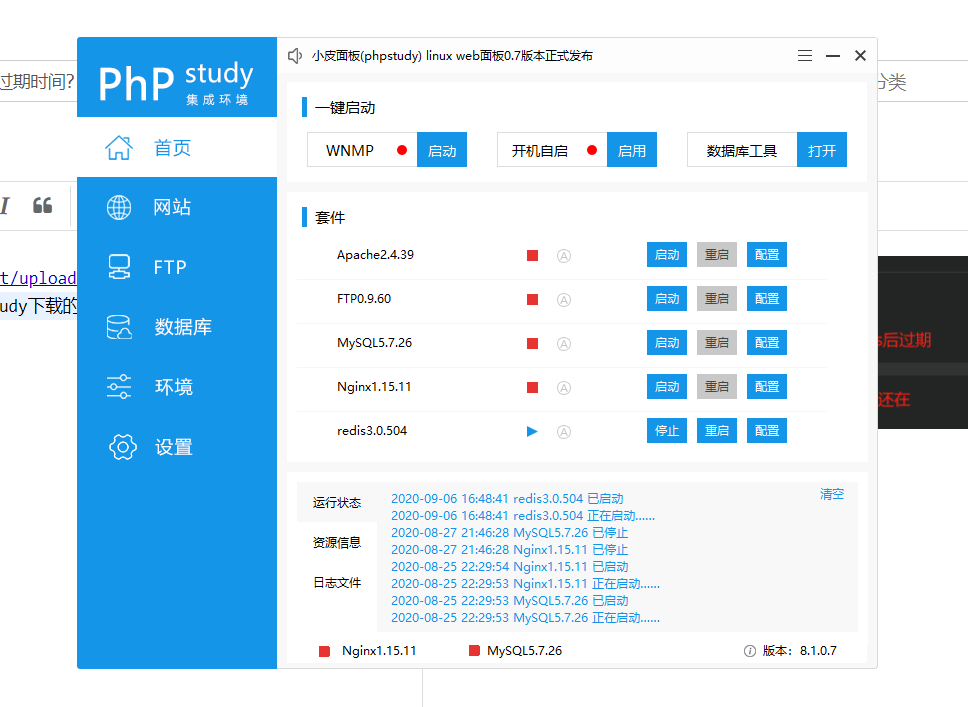
Task: Toggle auto-start (A) icon for MySQL5.7.26
Action: [x=564, y=344]
